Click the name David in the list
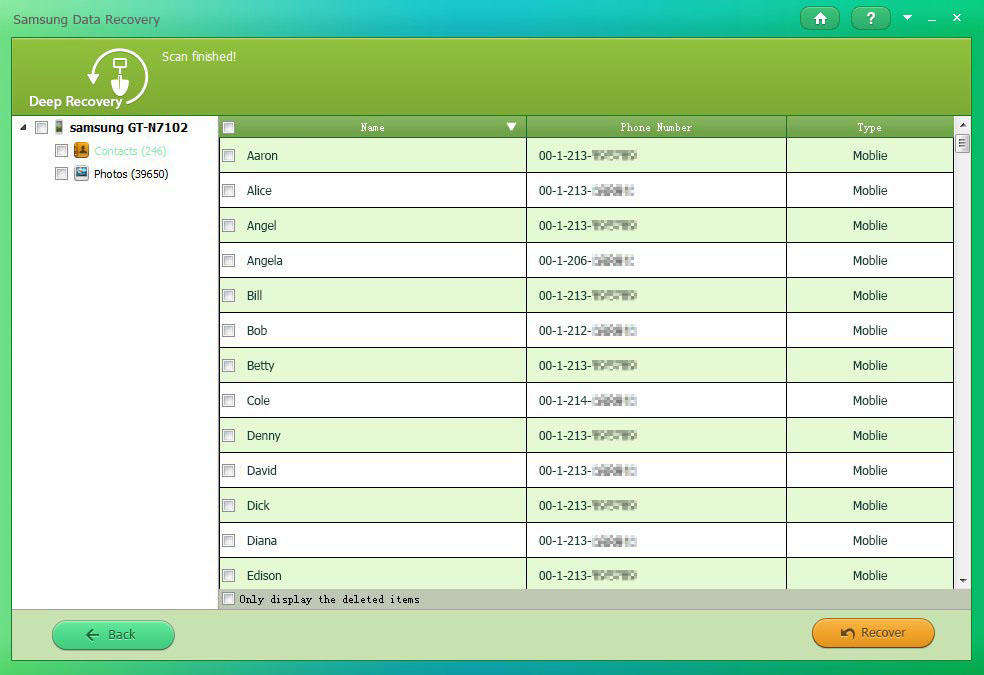This screenshot has height=675, width=984. (x=262, y=470)
